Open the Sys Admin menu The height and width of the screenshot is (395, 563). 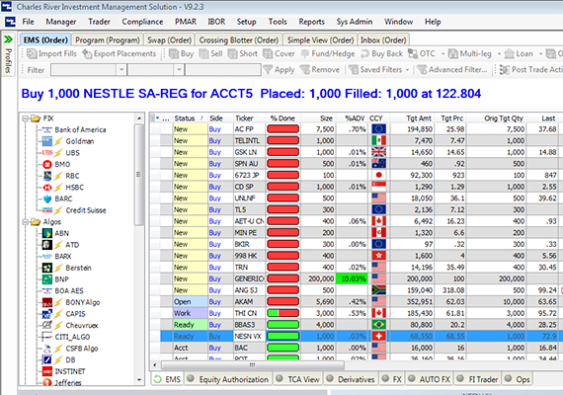click(354, 22)
